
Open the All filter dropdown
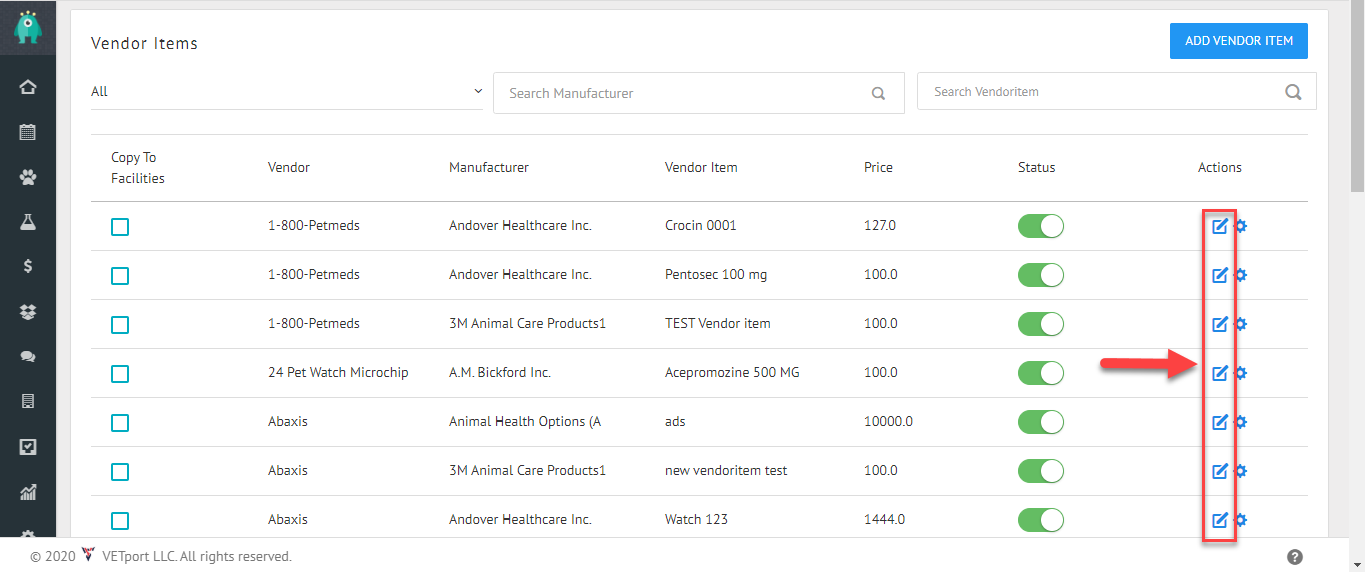pyautogui.click(x=287, y=92)
